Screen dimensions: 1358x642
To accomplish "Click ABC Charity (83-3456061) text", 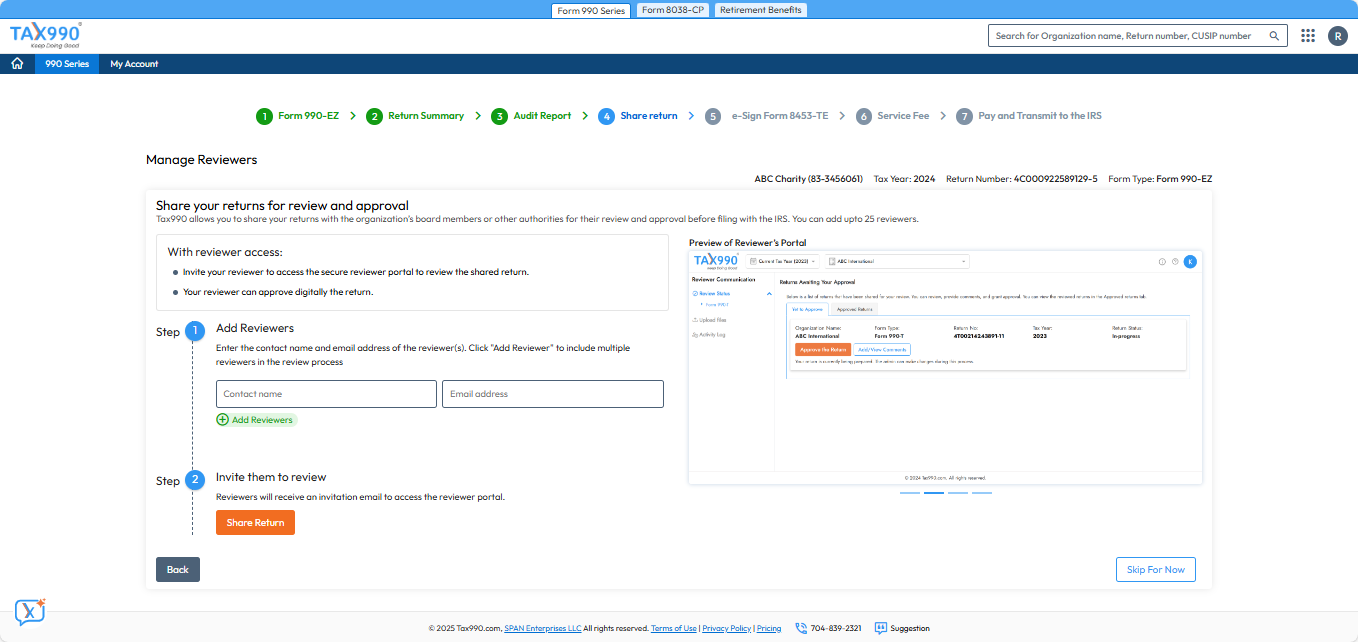I will (x=809, y=179).
